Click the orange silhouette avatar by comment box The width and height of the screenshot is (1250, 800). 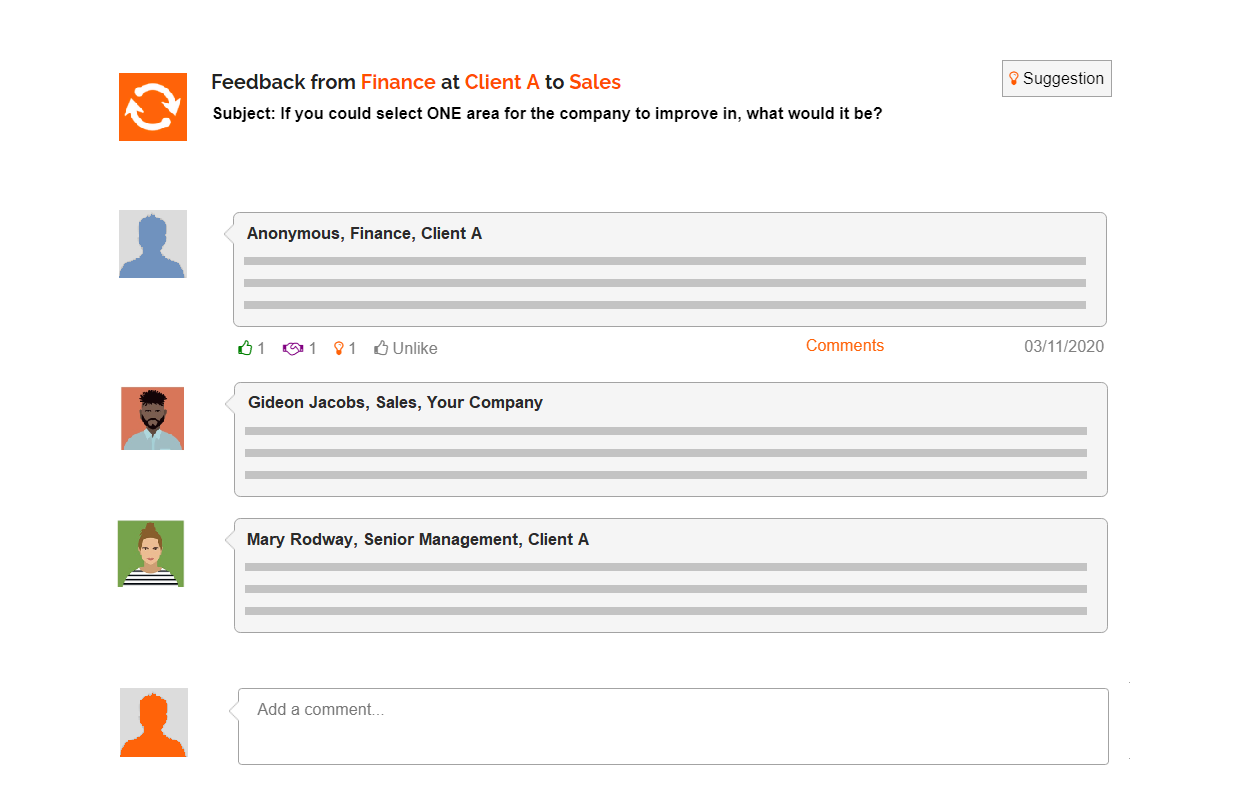(x=154, y=722)
